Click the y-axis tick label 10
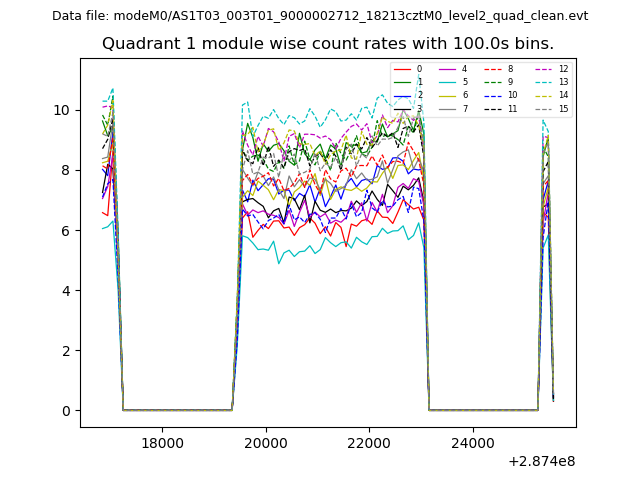 click(x=62, y=110)
